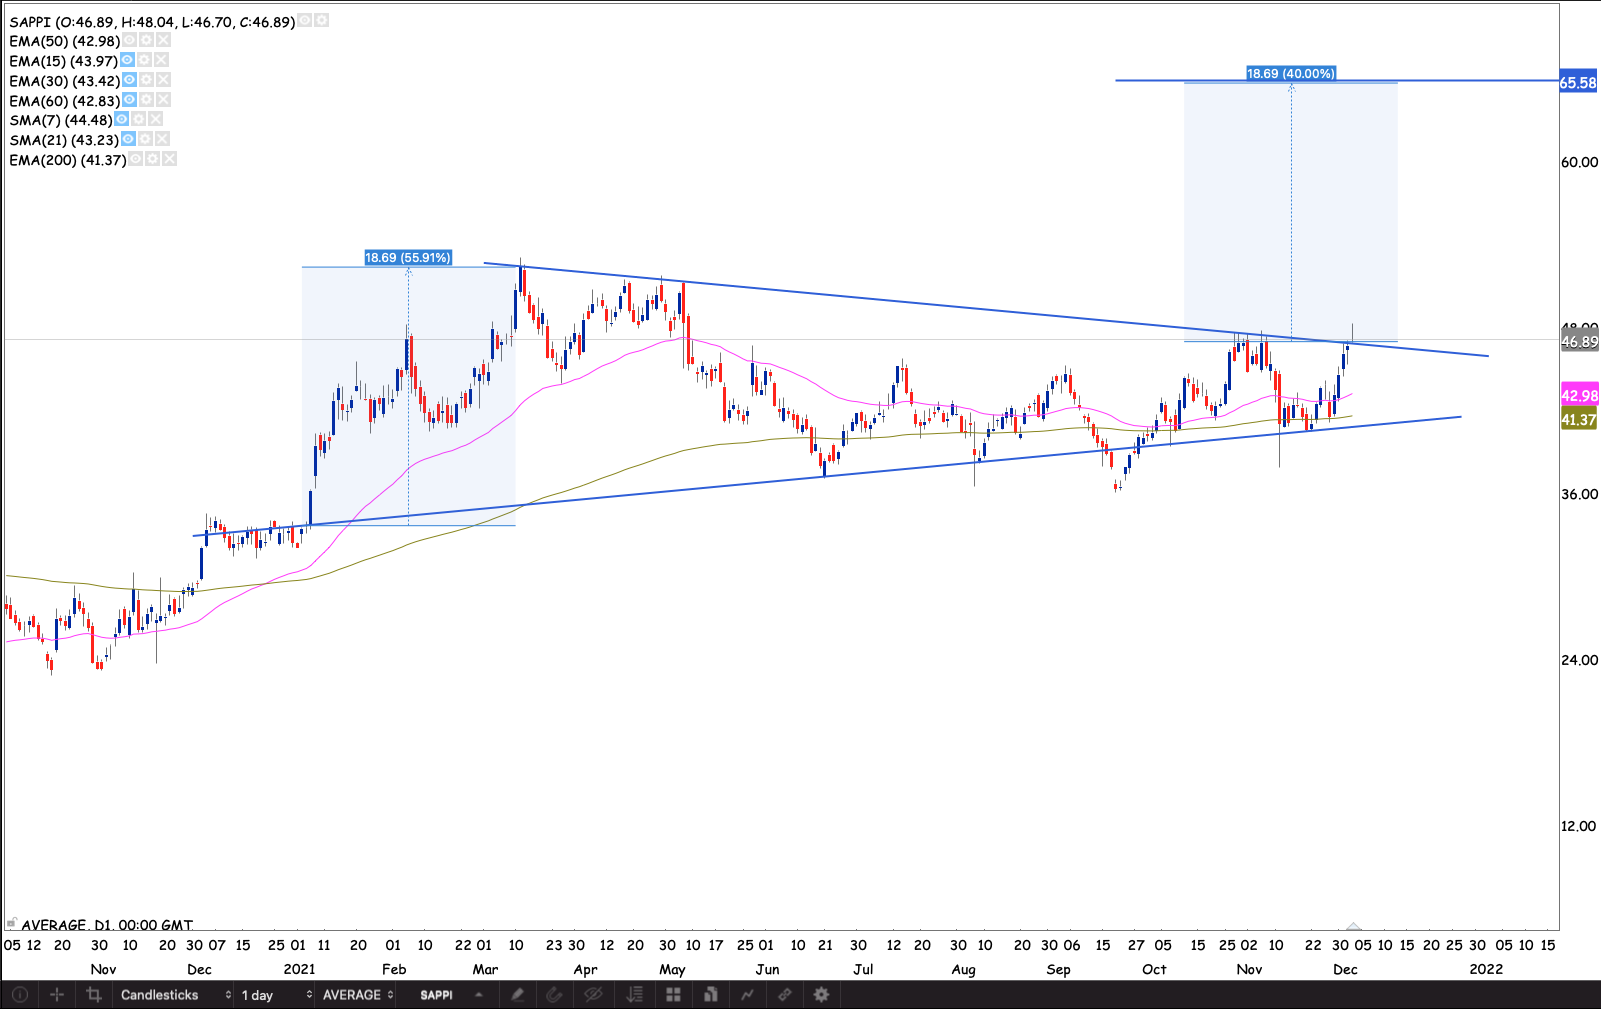The image size is (1601, 1009).
Task: Open chart settings gear in bottom toolbar
Action: (x=821, y=995)
